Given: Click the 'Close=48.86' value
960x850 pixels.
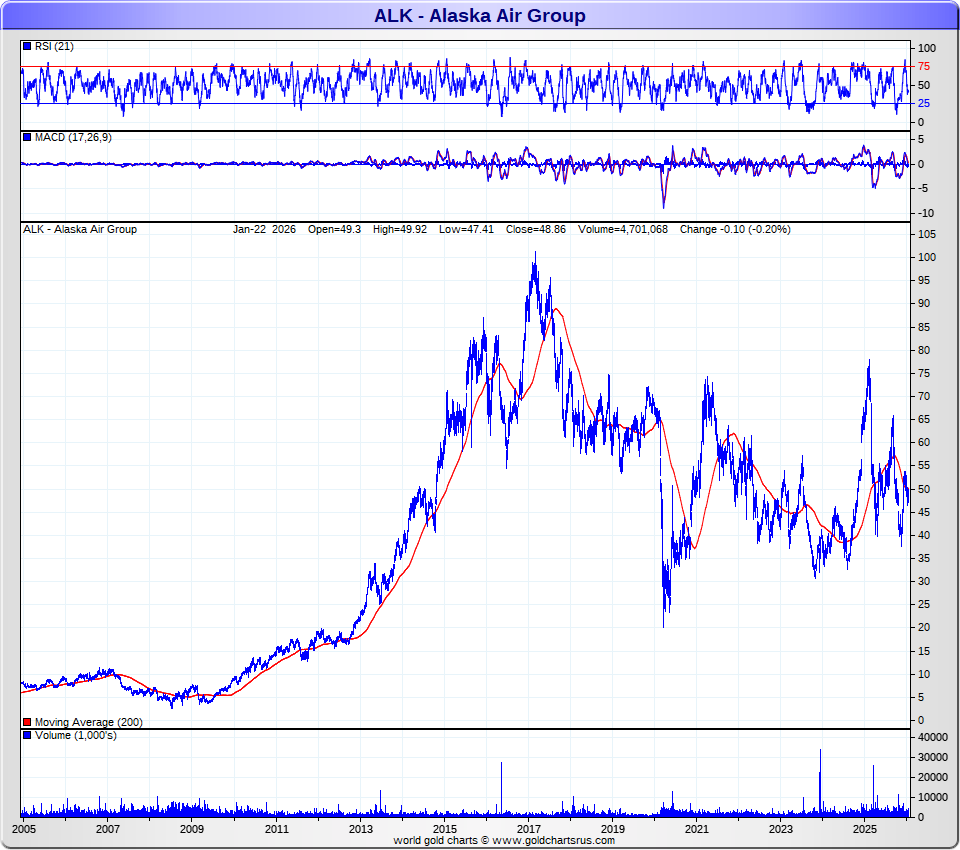Looking at the screenshot, I should pyautogui.click(x=536, y=229).
